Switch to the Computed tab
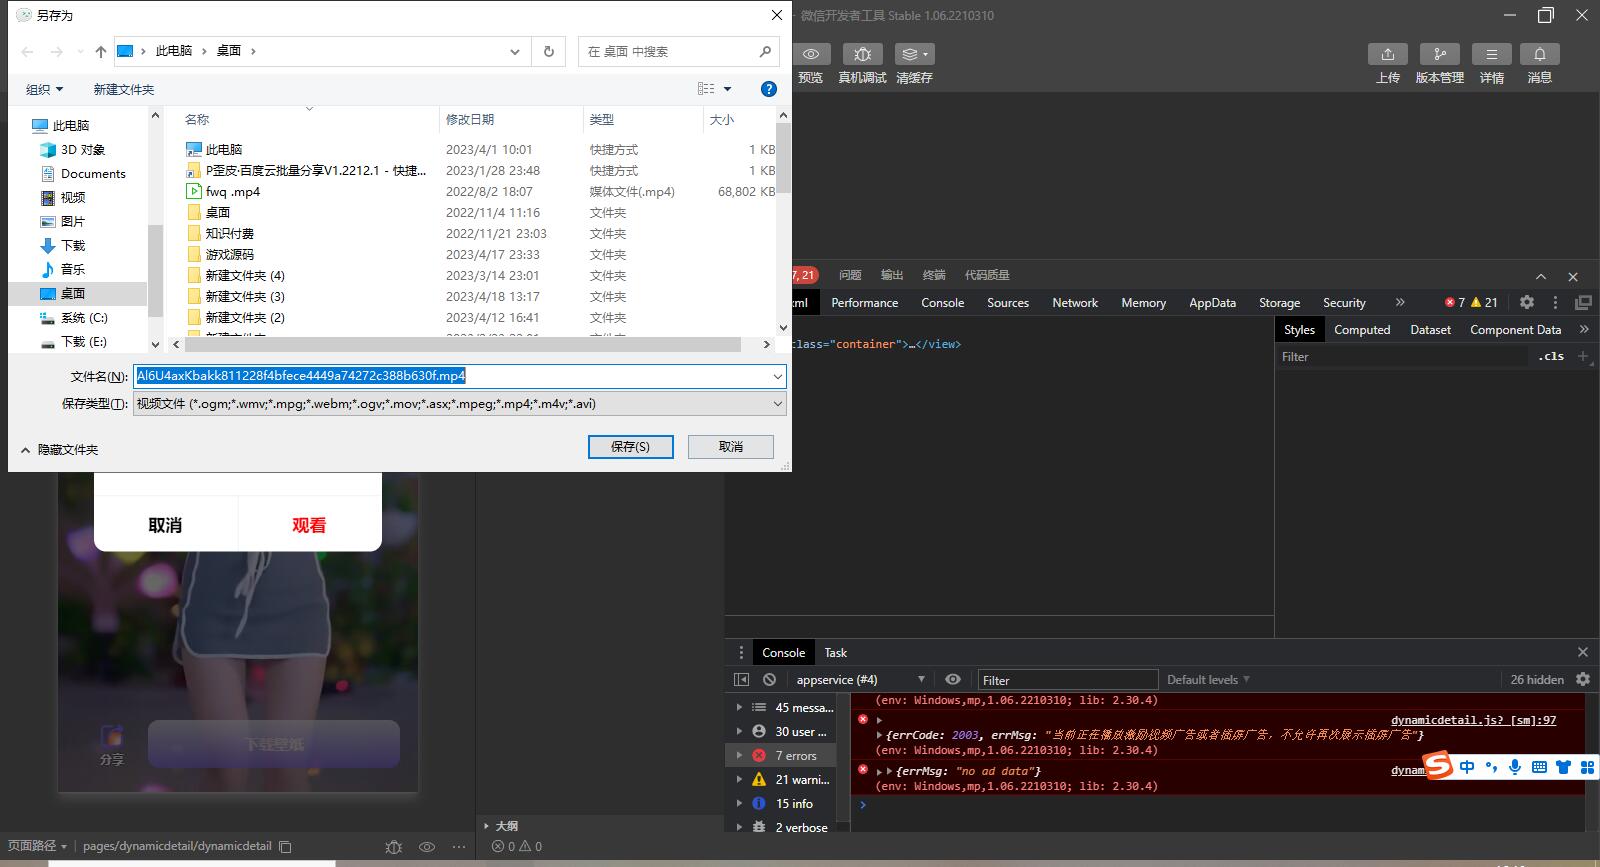The height and width of the screenshot is (867, 1600). click(x=1361, y=330)
